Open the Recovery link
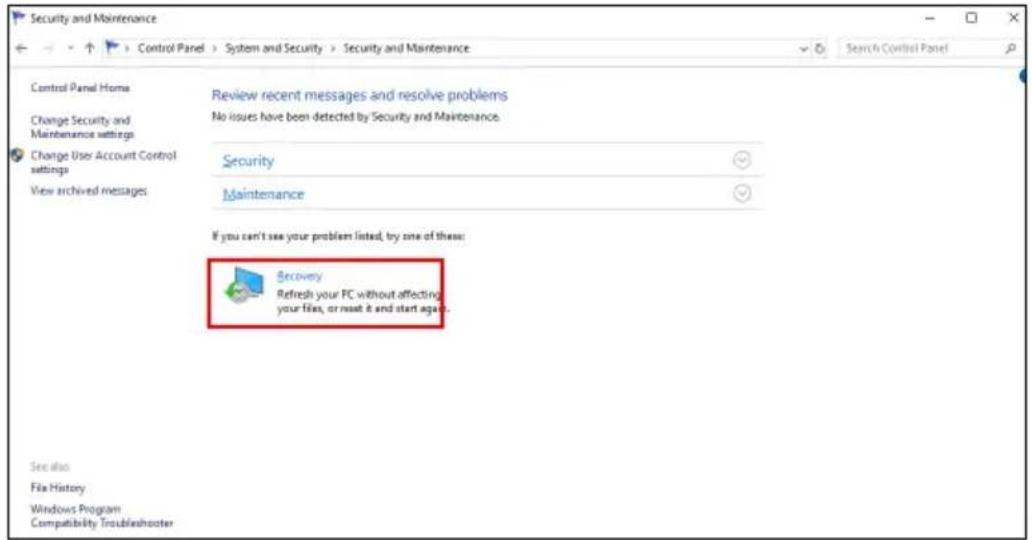 (299, 276)
